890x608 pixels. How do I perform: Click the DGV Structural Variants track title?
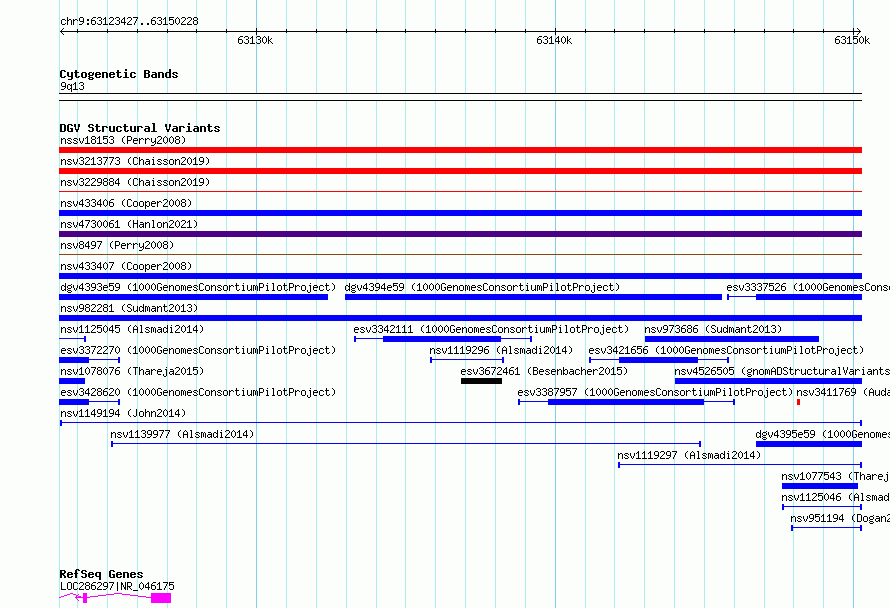click(140, 128)
